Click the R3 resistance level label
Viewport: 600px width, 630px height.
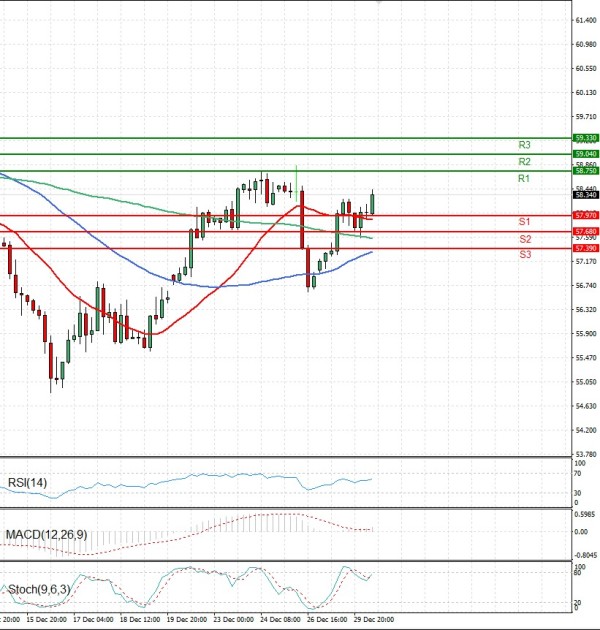click(x=523, y=144)
